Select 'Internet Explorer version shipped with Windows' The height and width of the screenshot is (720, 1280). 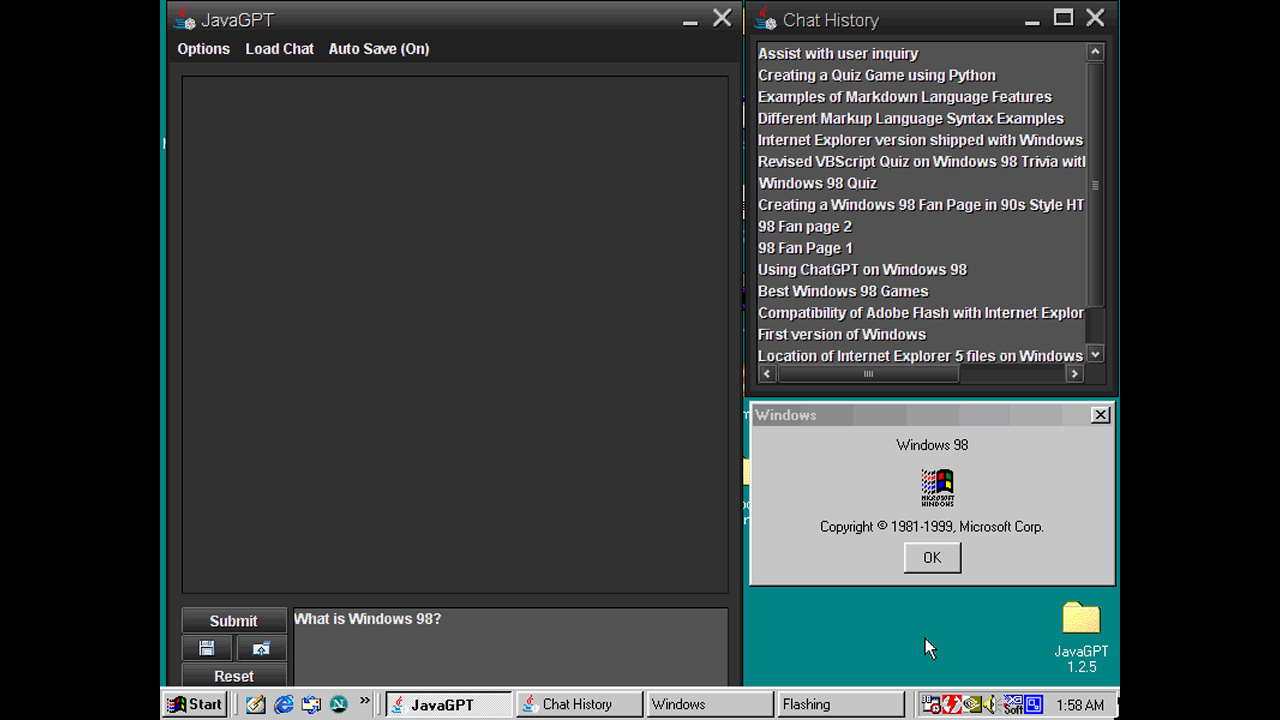click(x=921, y=140)
